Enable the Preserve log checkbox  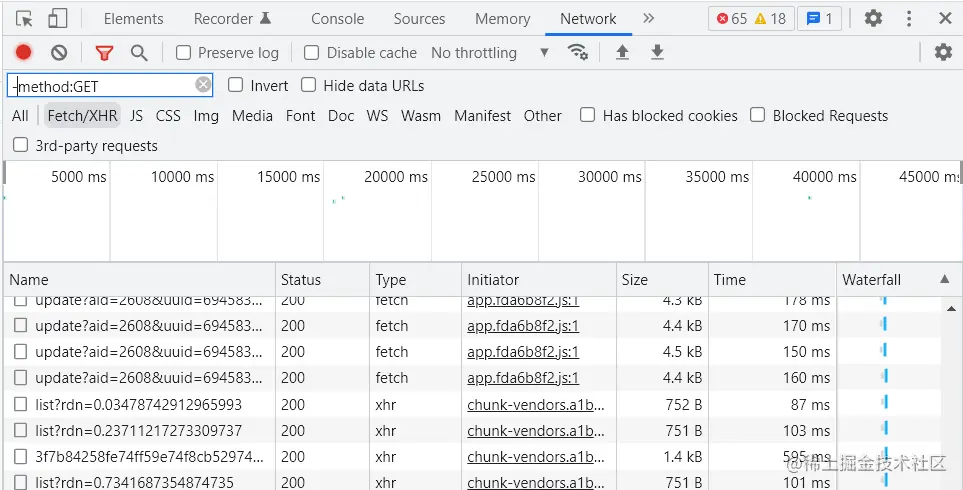(184, 52)
